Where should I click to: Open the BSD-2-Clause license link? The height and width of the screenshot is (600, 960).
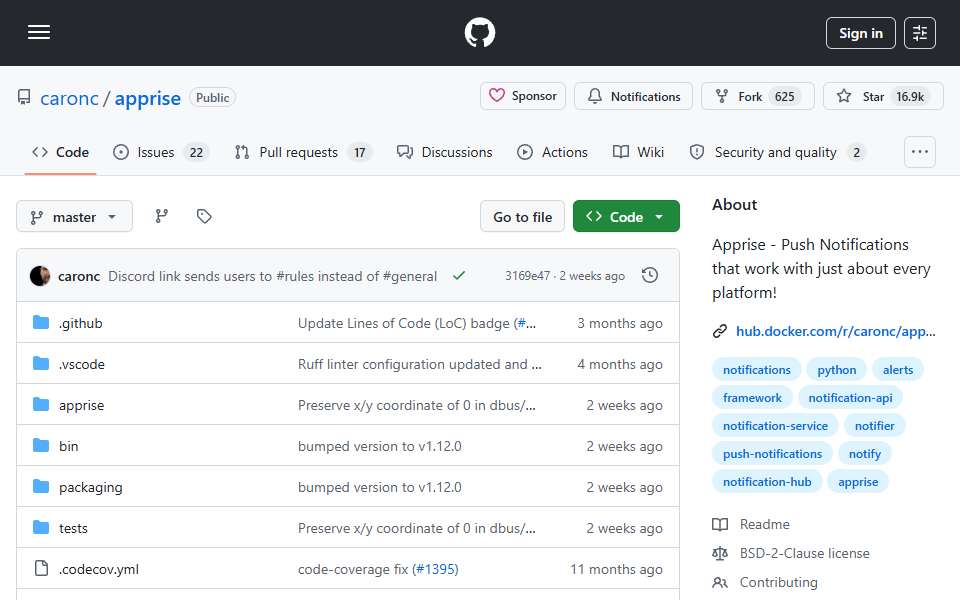point(804,553)
